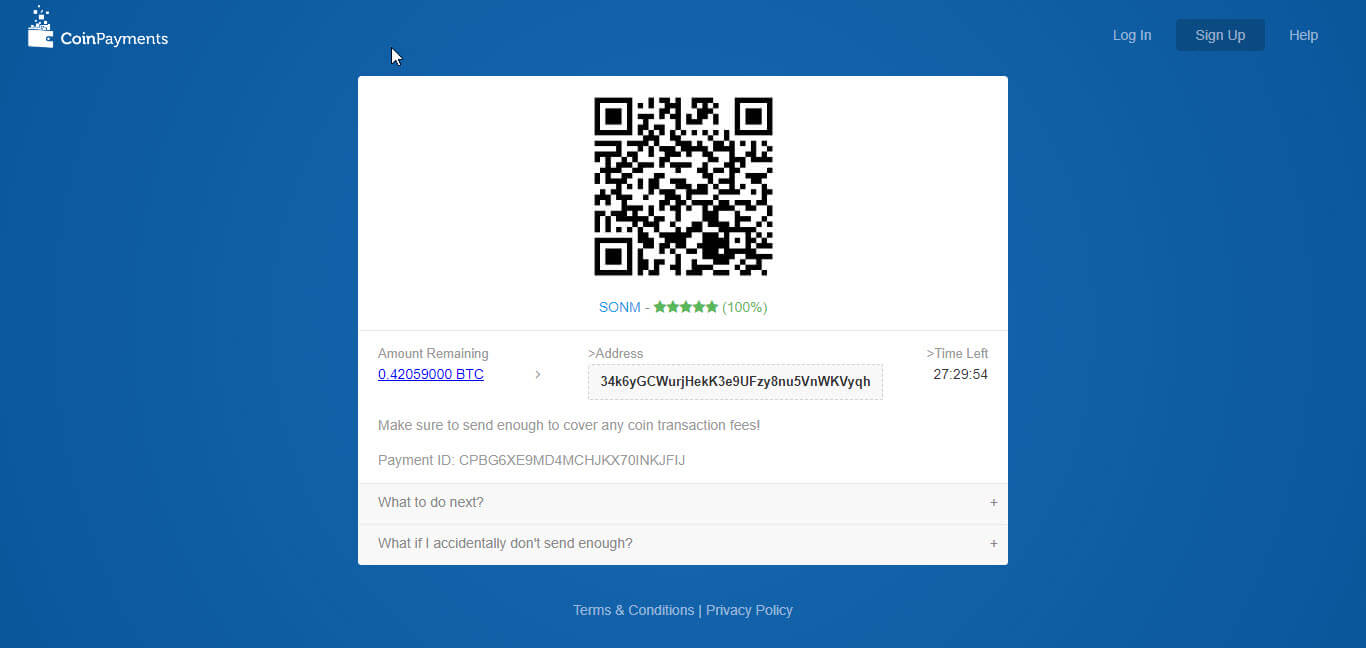Open the Terms & Conditions link
The image size is (1366, 648).
[x=633, y=610]
